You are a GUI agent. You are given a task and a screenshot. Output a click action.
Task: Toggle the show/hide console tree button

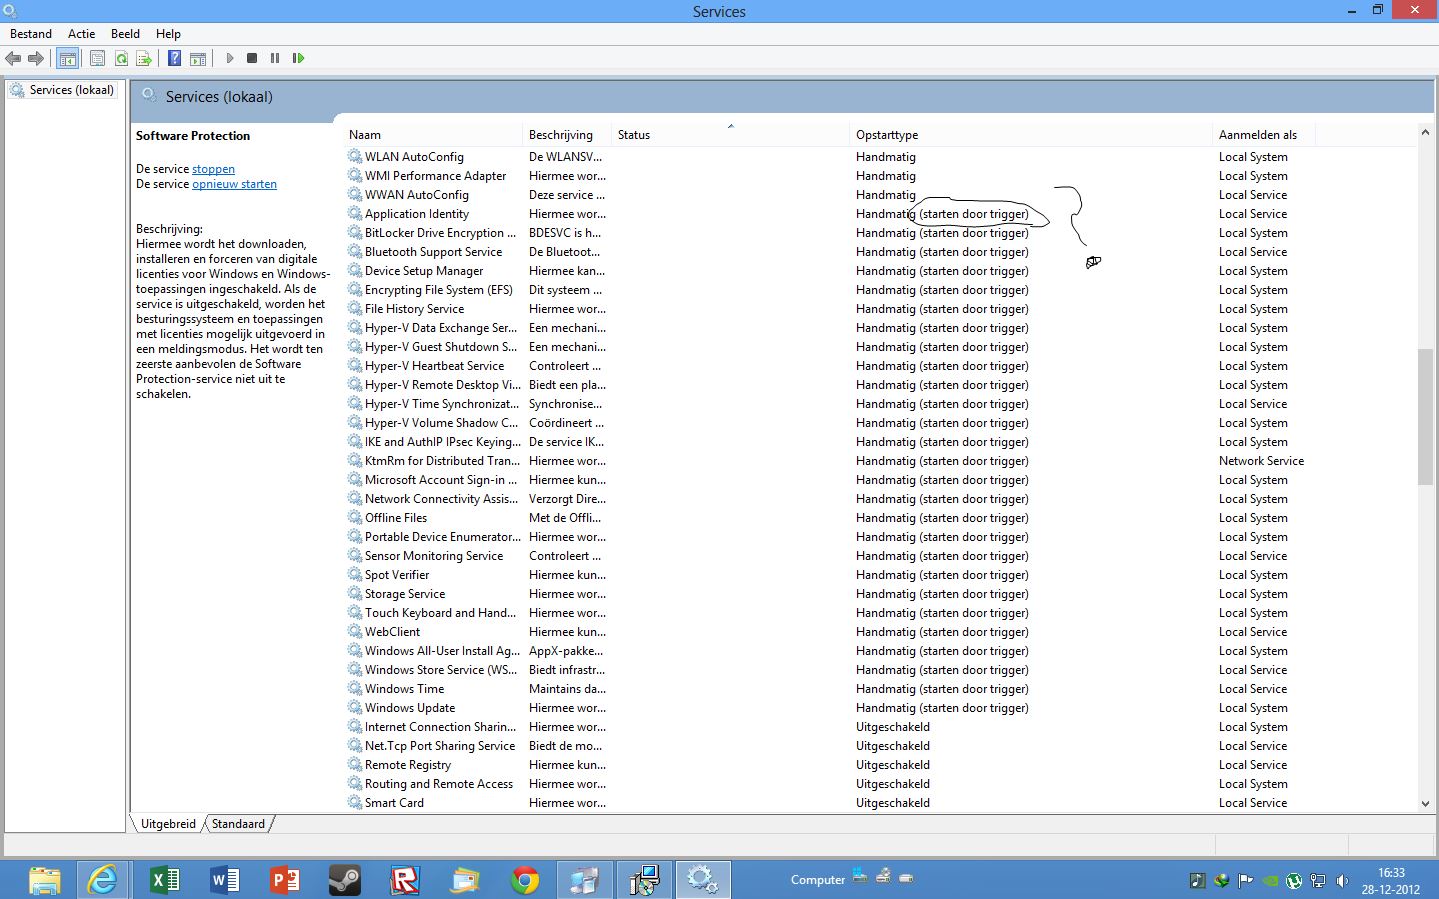coord(68,58)
